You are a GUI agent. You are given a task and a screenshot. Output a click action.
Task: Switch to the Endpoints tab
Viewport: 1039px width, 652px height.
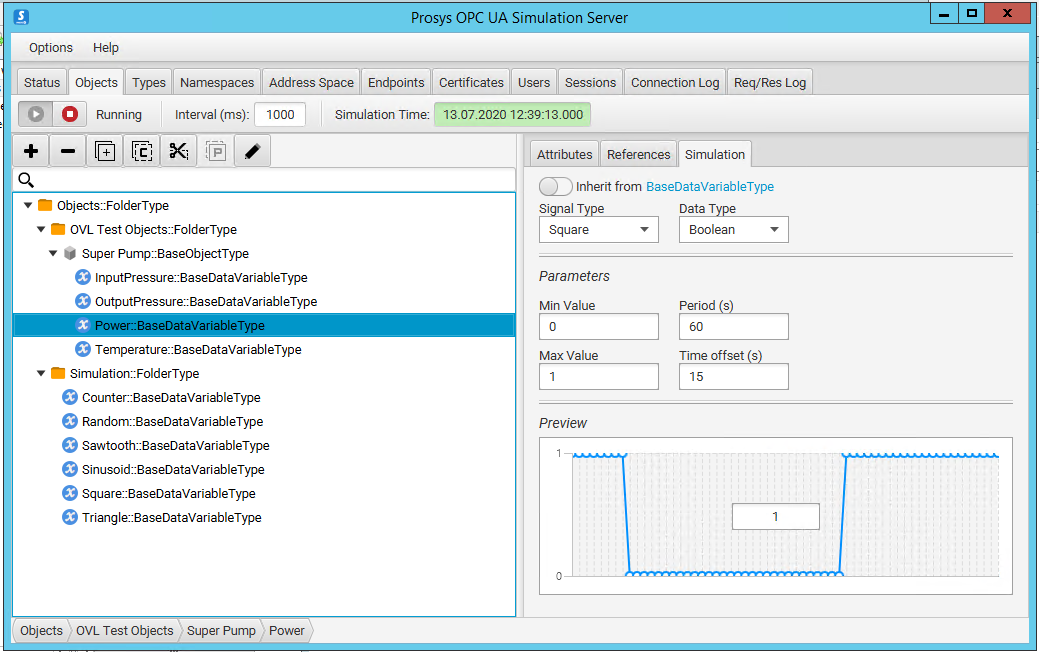click(x=396, y=82)
